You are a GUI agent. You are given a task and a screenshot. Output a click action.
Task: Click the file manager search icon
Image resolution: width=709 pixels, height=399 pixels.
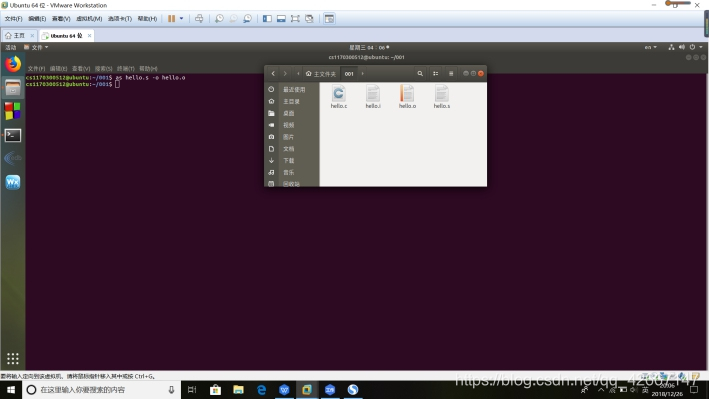tap(420, 73)
